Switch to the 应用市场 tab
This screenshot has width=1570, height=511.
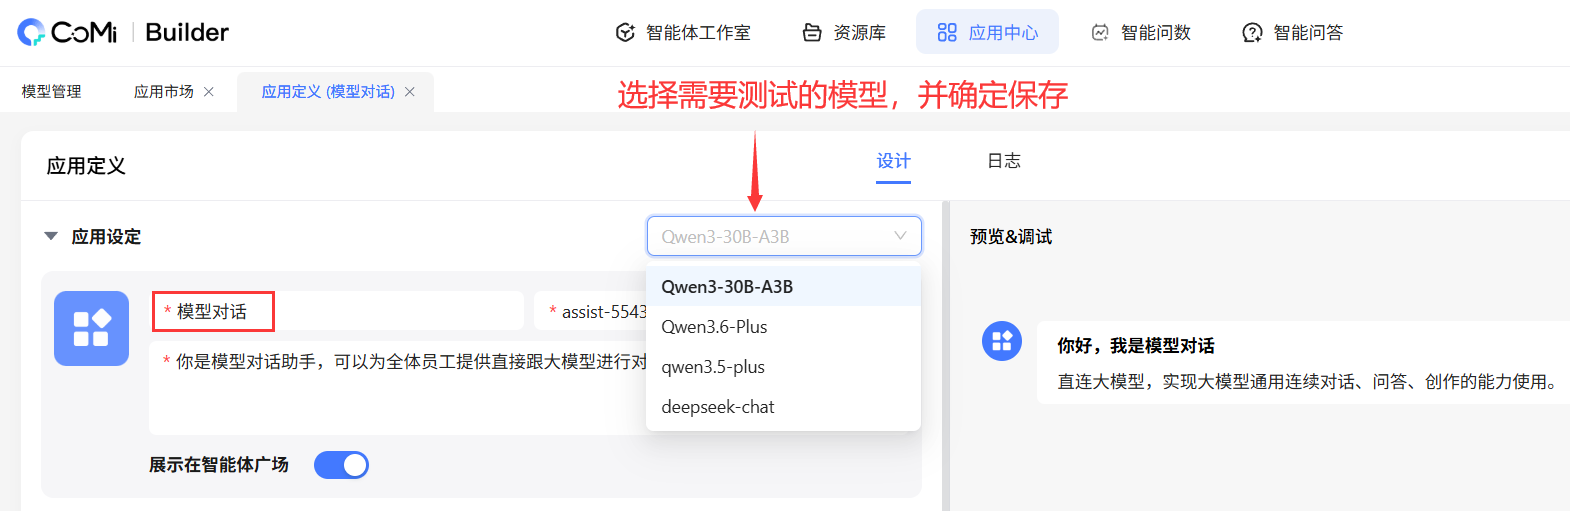coord(164,92)
